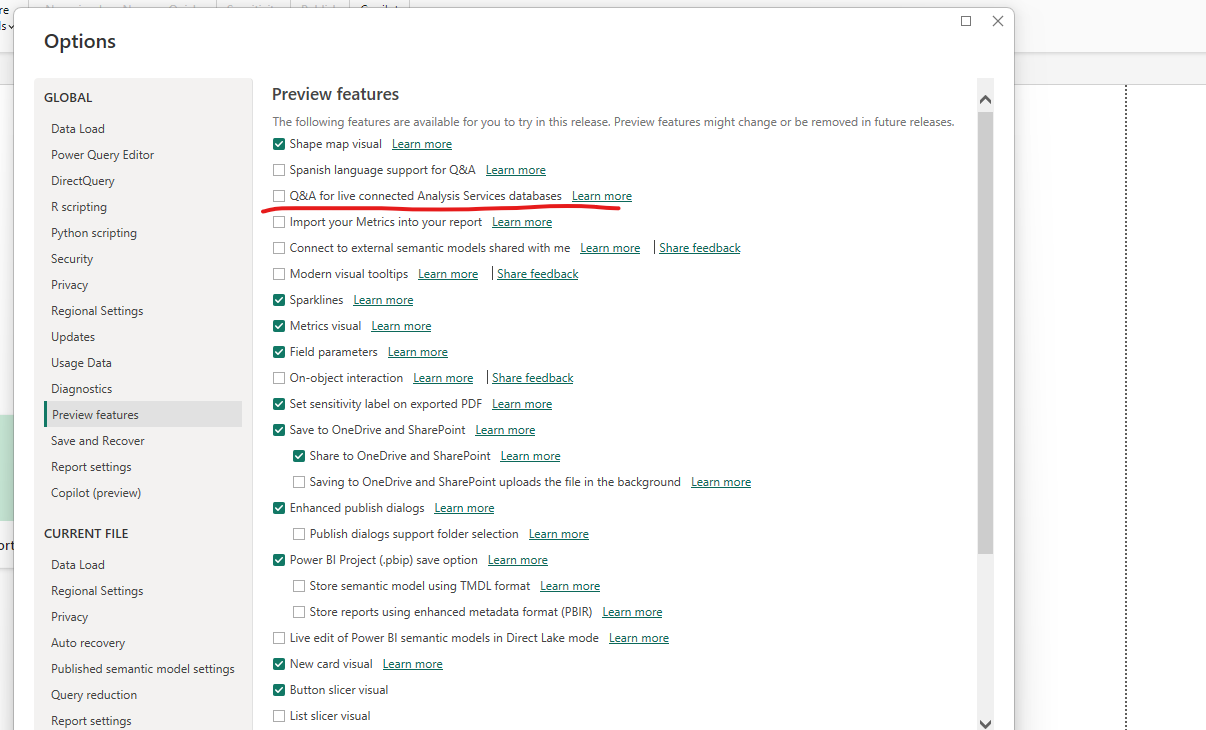The height and width of the screenshot is (730, 1206).
Task: Enable Modern visual tooltips checkbox
Action: pyautogui.click(x=279, y=274)
